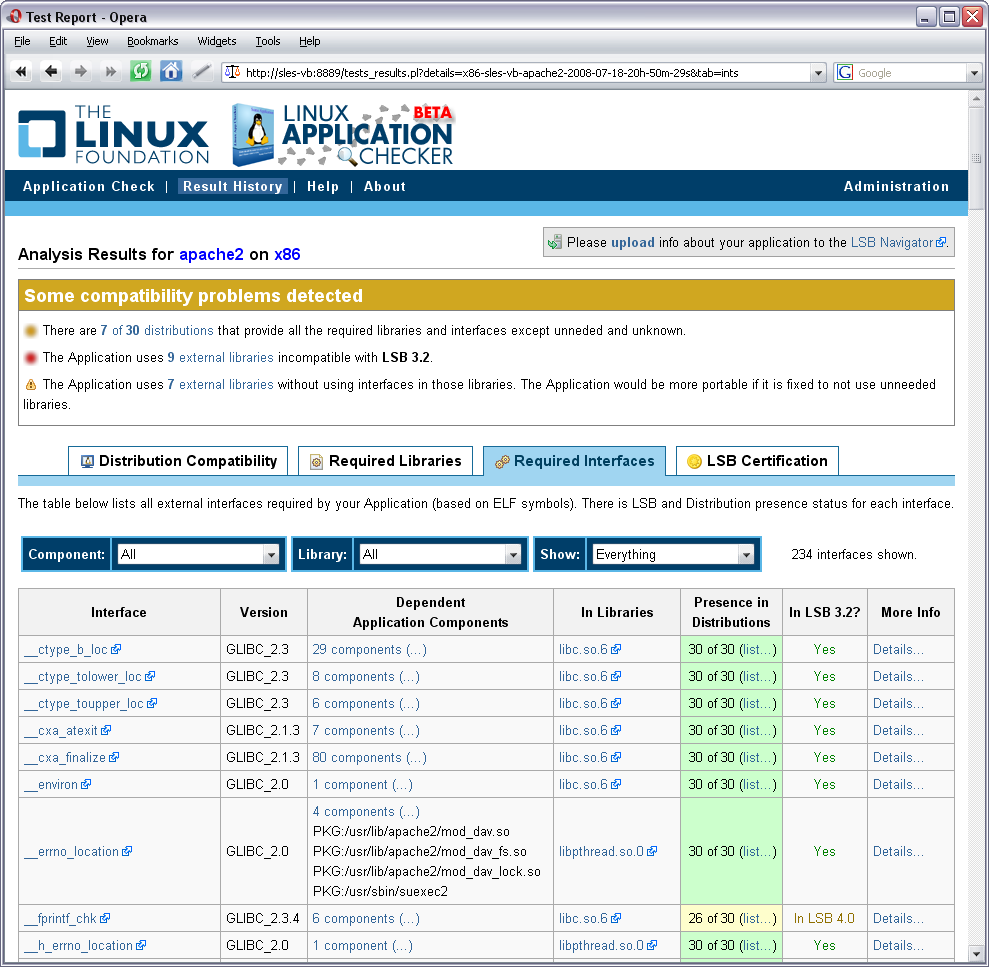Image resolution: width=989 pixels, height=967 pixels.
Task: Click the Google search field
Action: point(910,73)
